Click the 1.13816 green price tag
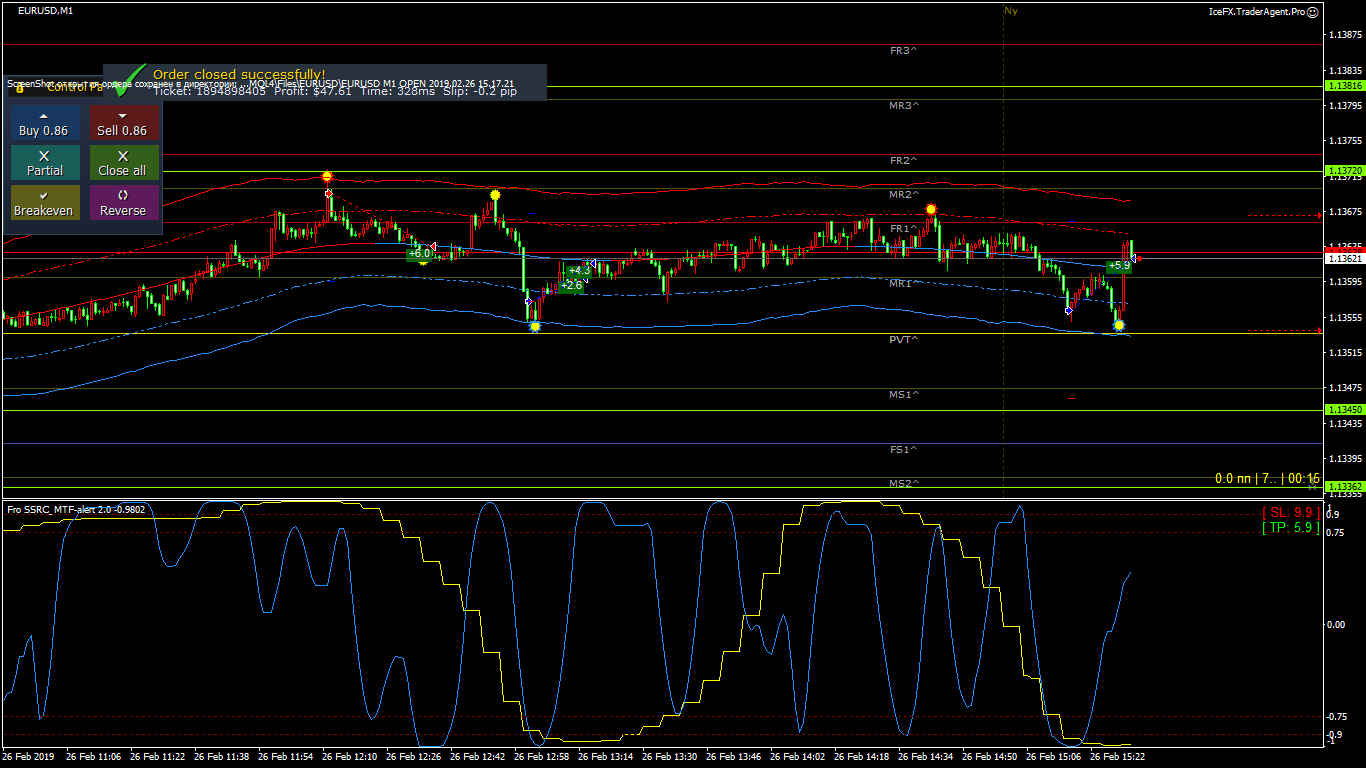This screenshot has width=1366, height=768. [1345, 86]
